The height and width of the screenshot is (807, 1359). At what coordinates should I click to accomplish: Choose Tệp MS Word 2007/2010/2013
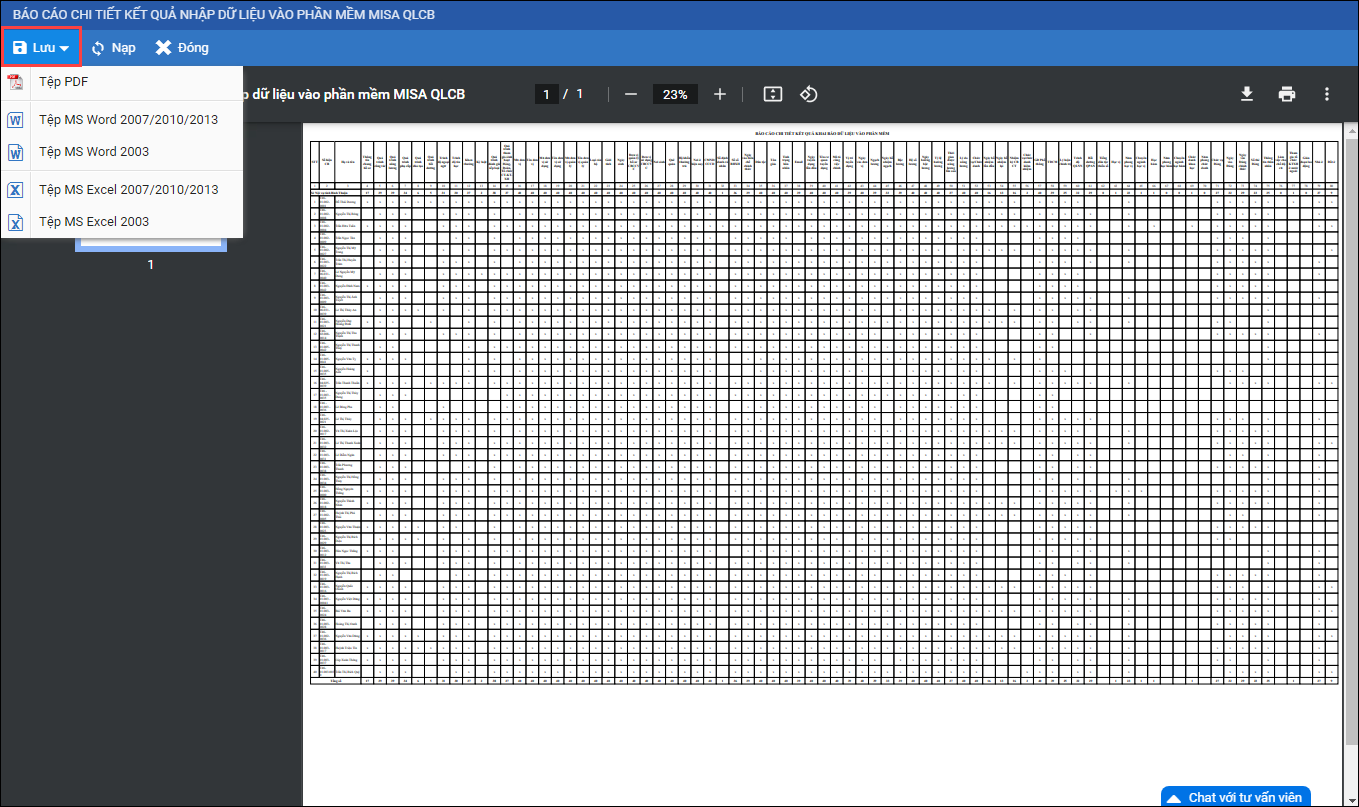point(128,120)
